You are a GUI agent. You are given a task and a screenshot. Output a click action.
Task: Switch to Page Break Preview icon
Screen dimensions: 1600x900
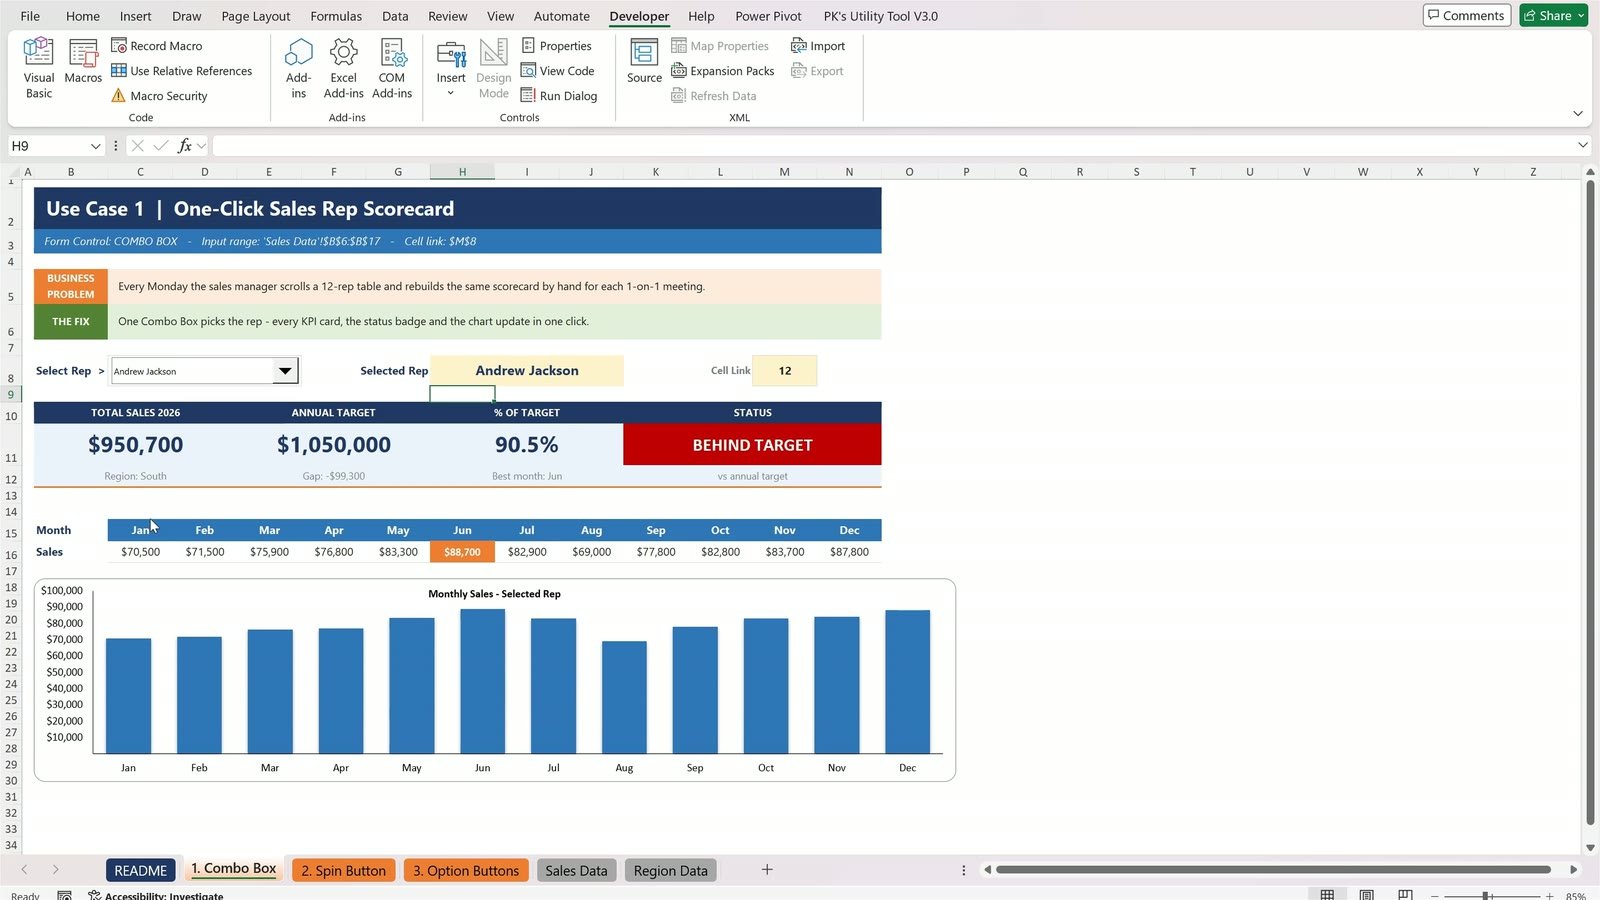(1405, 895)
